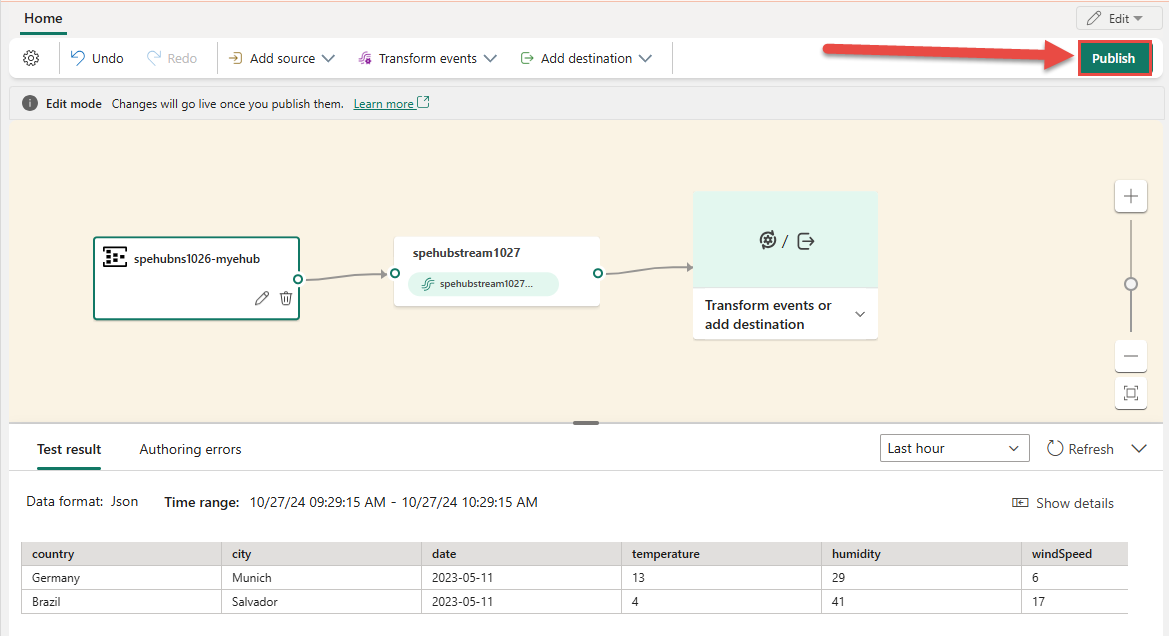Open the Add destination dropdown
The width and height of the screenshot is (1169, 636).
point(587,58)
